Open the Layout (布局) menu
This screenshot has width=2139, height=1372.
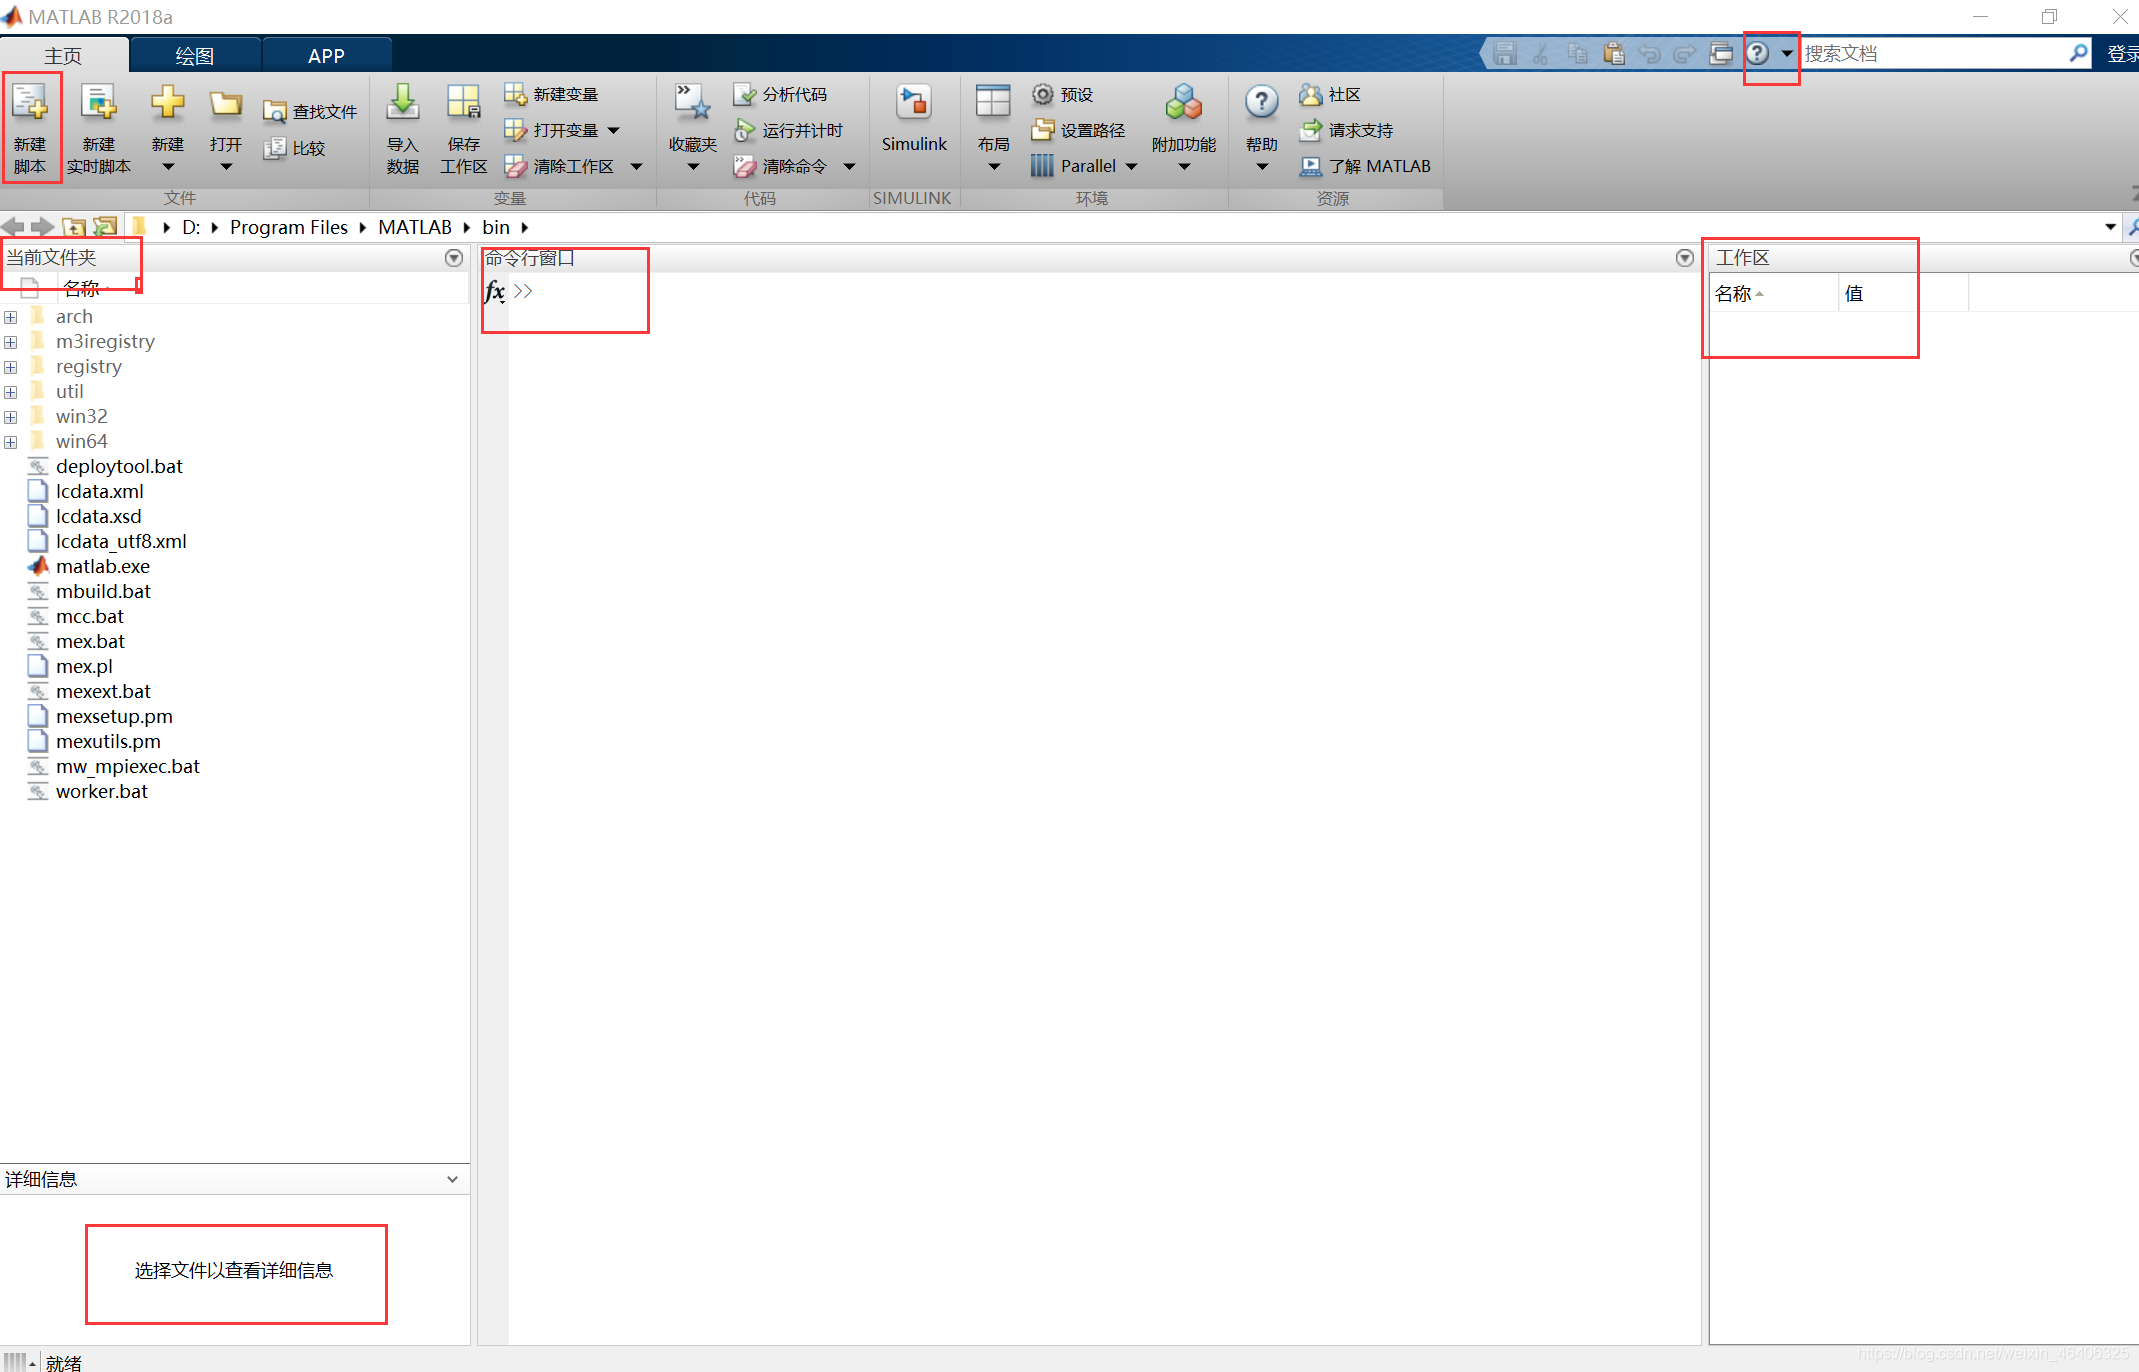click(x=993, y=127)
